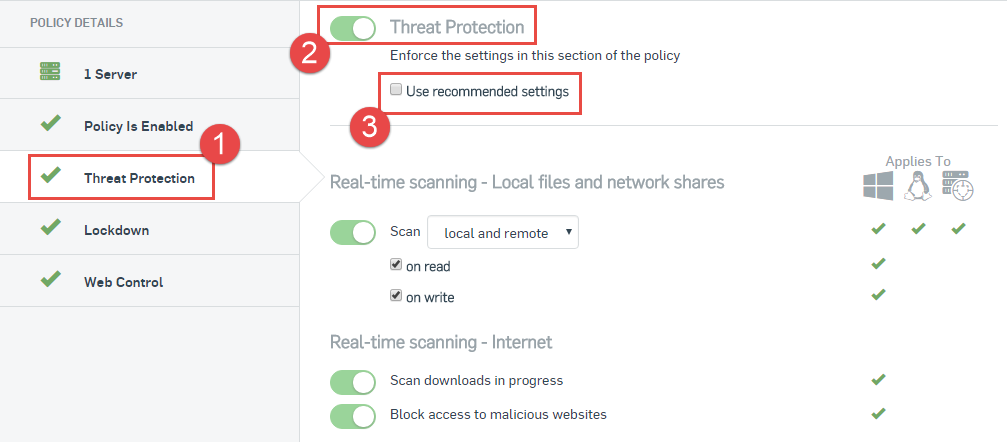Click green checkmark beside Web Control
This screenshot has width=1007, height=442.
[50, 279]
